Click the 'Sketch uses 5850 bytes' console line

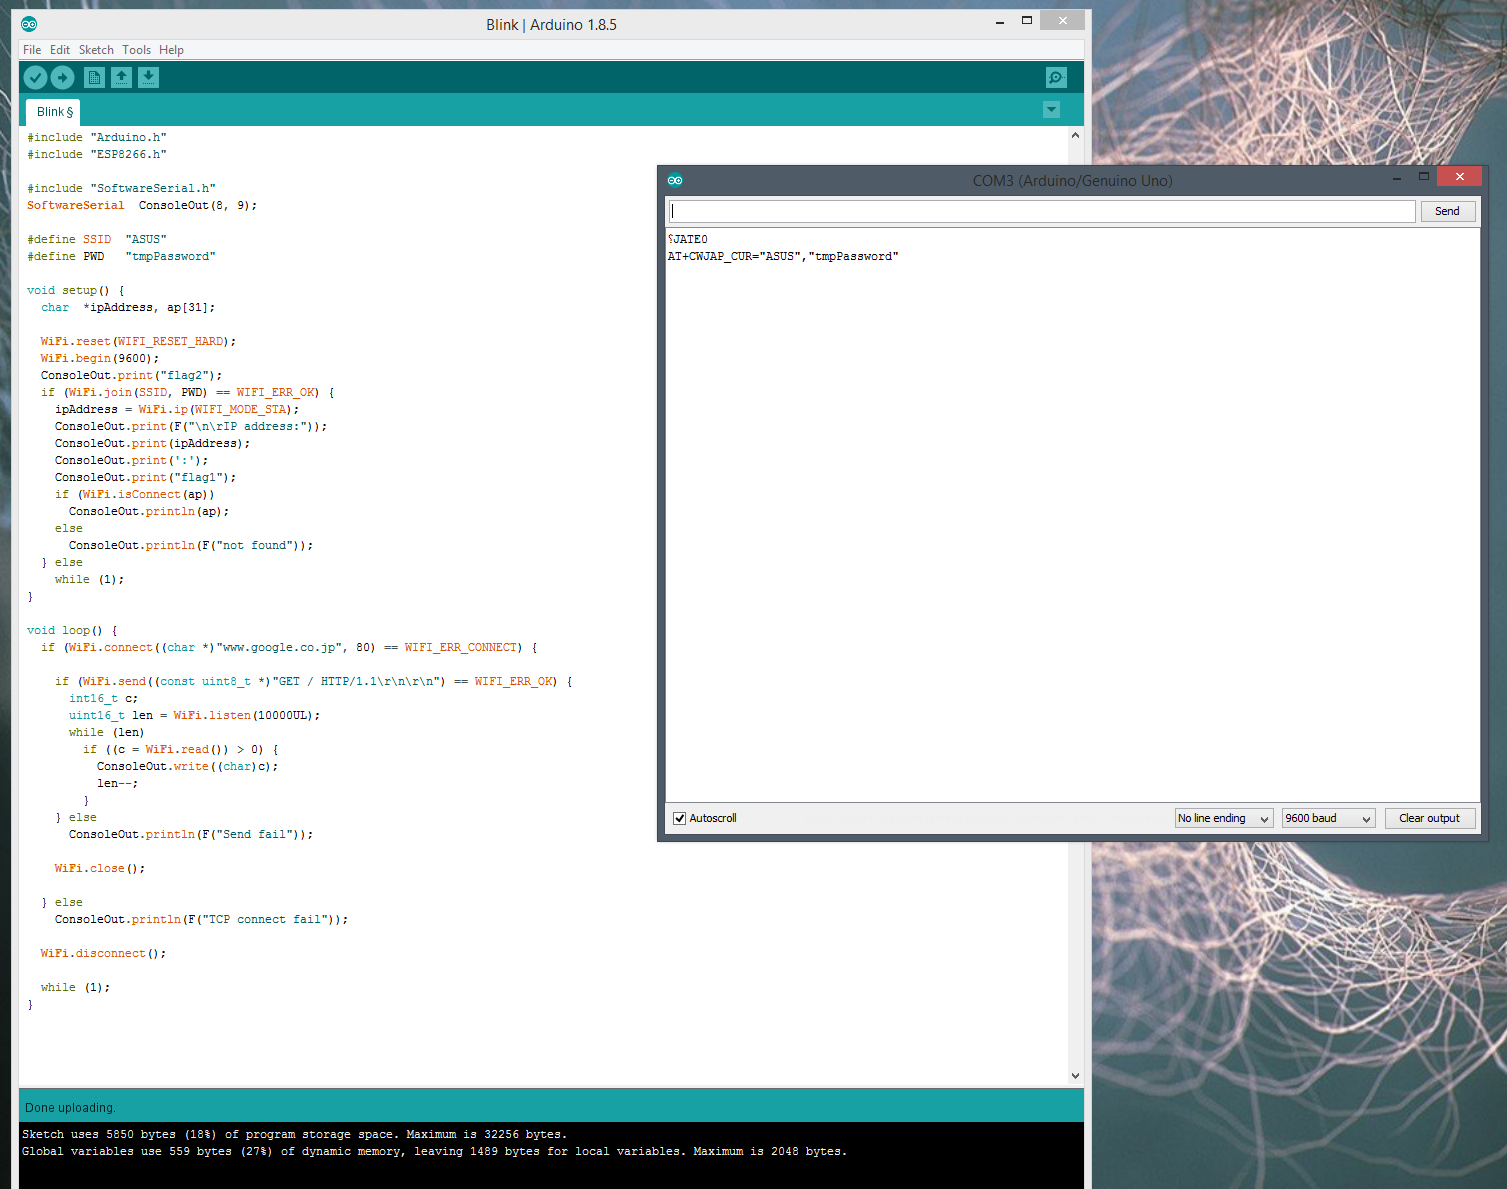(295, 1134)
